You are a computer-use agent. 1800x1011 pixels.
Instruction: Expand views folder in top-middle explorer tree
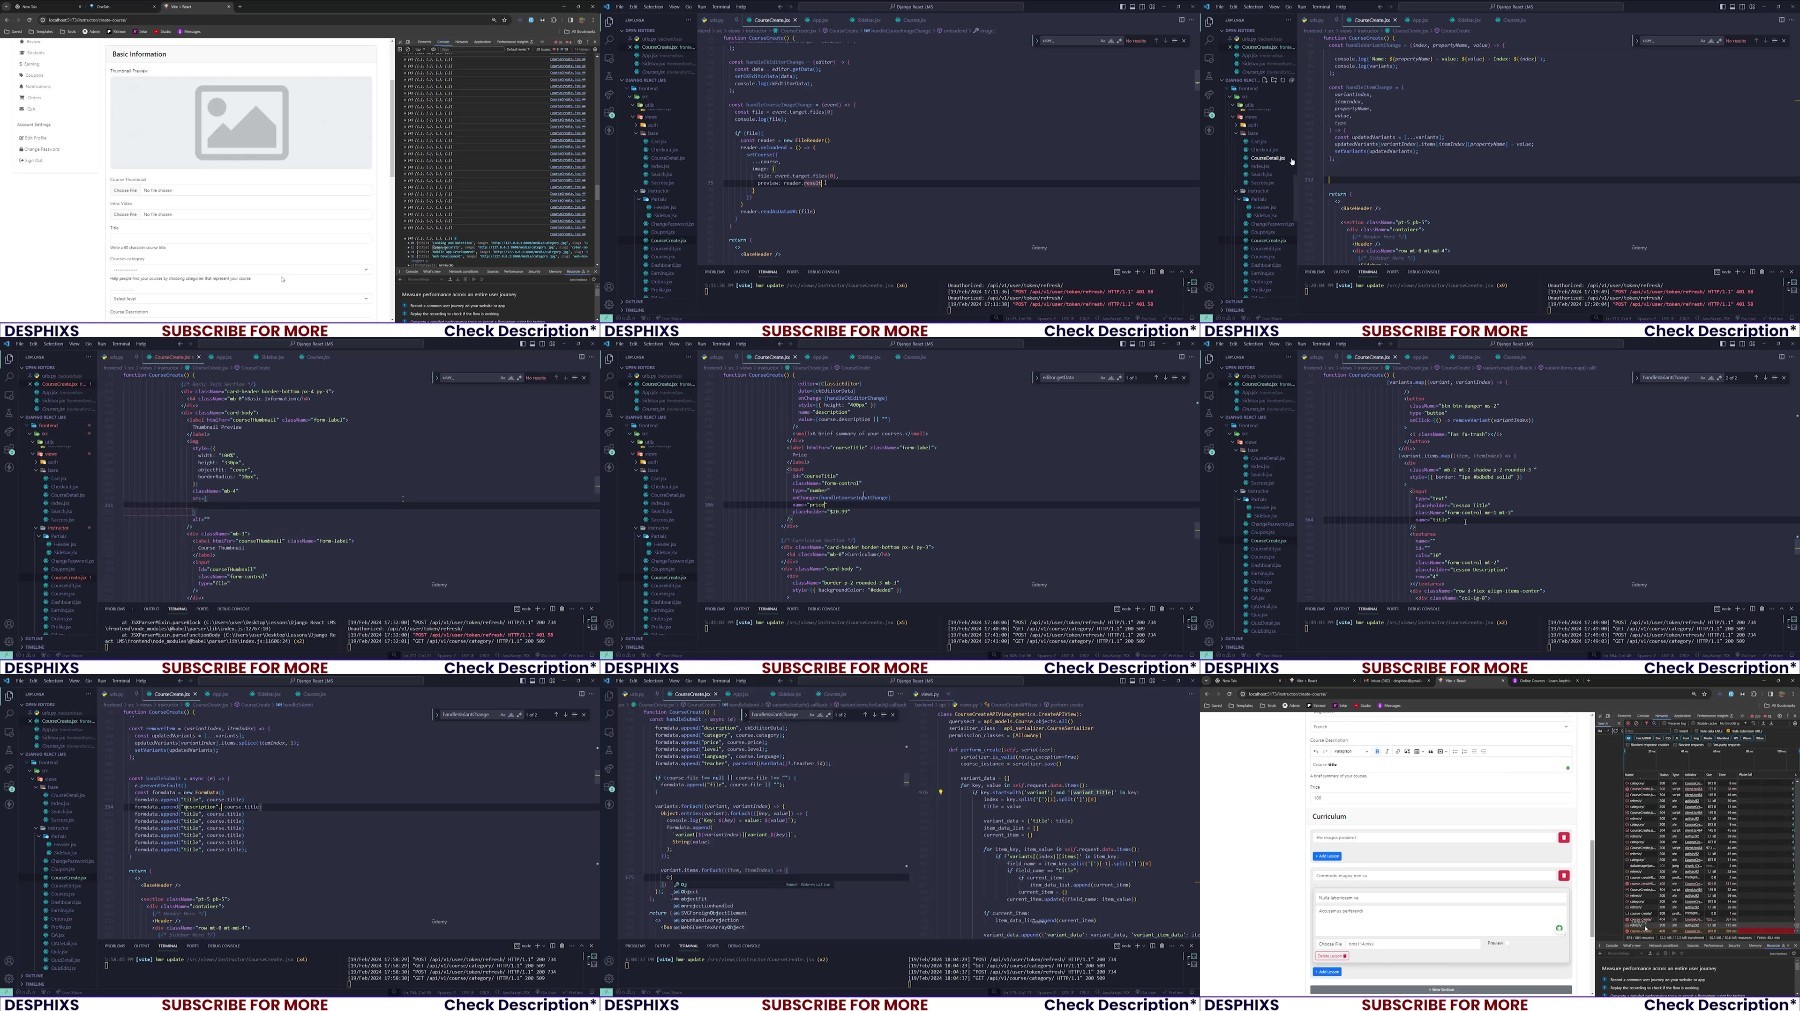(651, 117)
